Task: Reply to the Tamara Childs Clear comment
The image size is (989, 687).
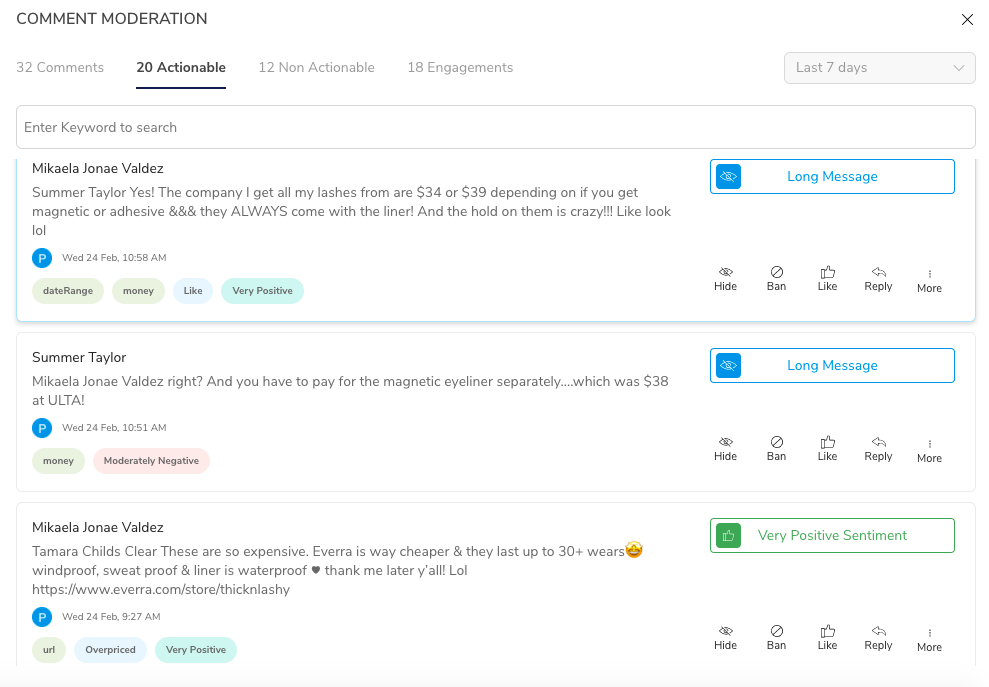Action: click(878, 637)
